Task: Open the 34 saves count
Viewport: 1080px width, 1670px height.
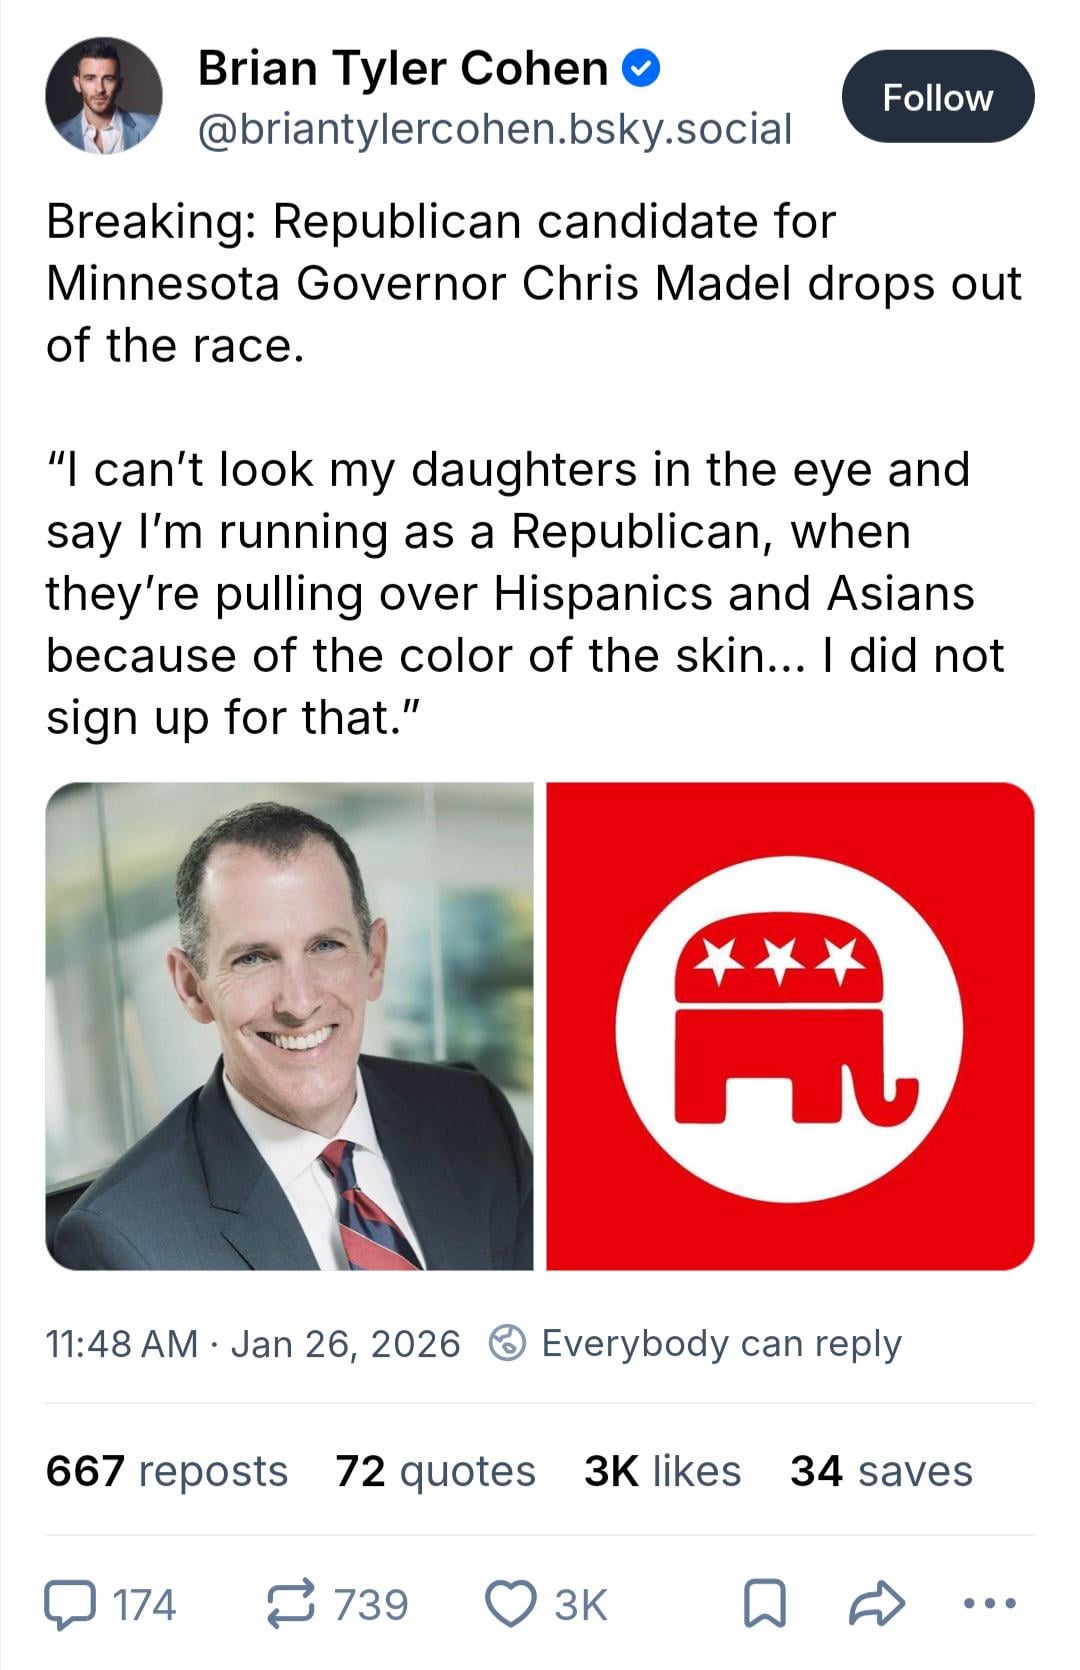Action: coord(881,1471)
